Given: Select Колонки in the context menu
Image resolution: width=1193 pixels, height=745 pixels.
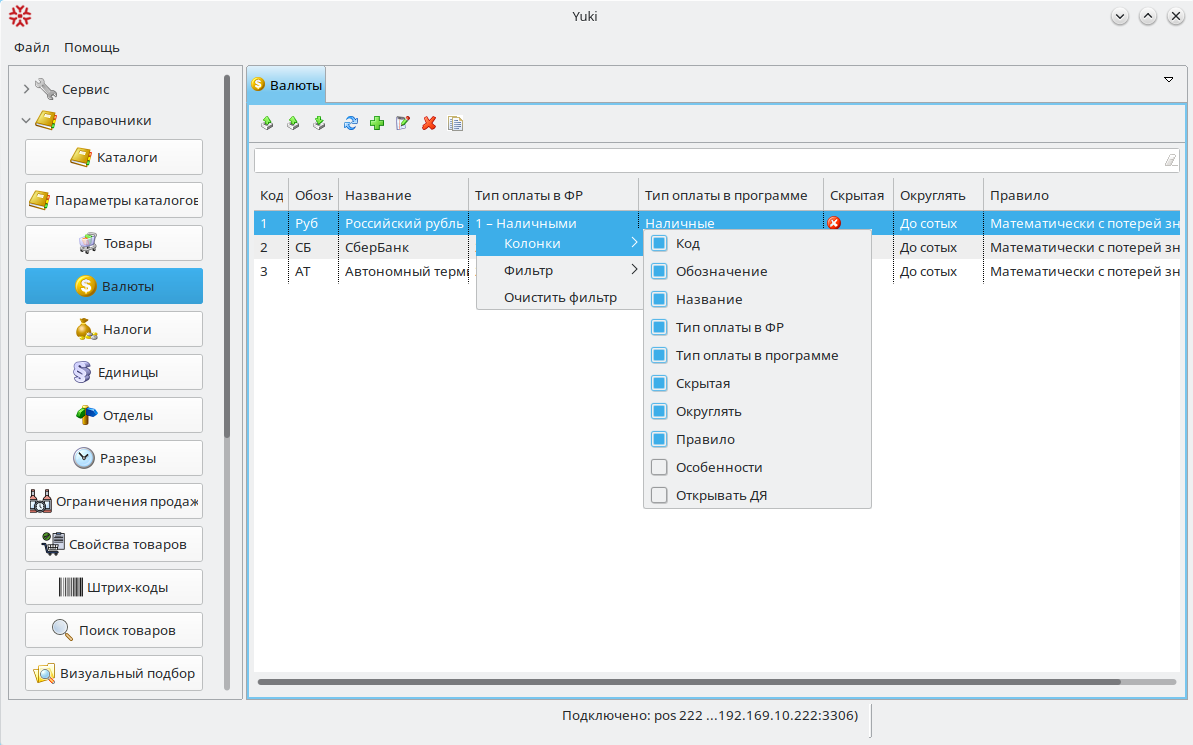Looking at the screenshot, I should (559, 244).
